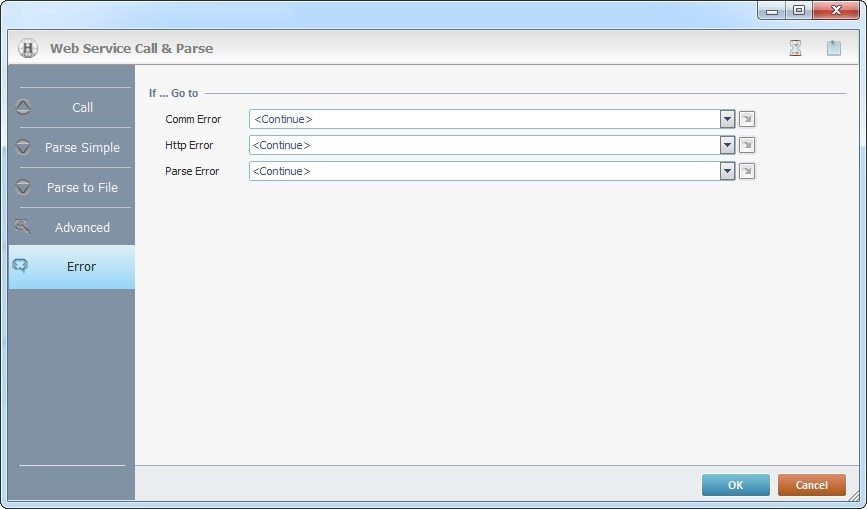Maximize the dialog window
867x509 pixels.
[798, 11]
